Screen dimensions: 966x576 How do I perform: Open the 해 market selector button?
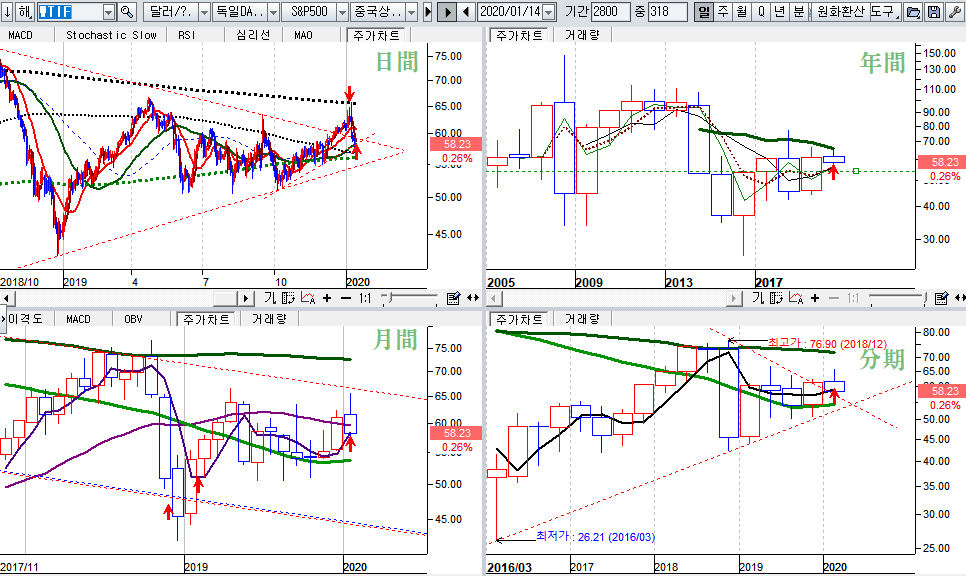[25, 11]
